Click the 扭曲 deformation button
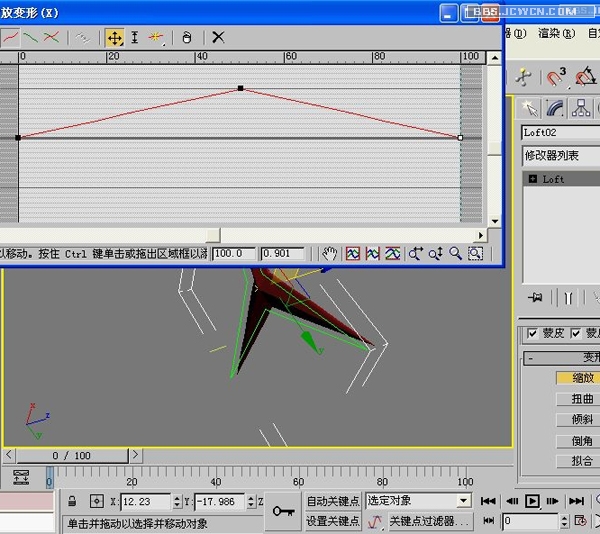600x534 pixels. (579, 399)
